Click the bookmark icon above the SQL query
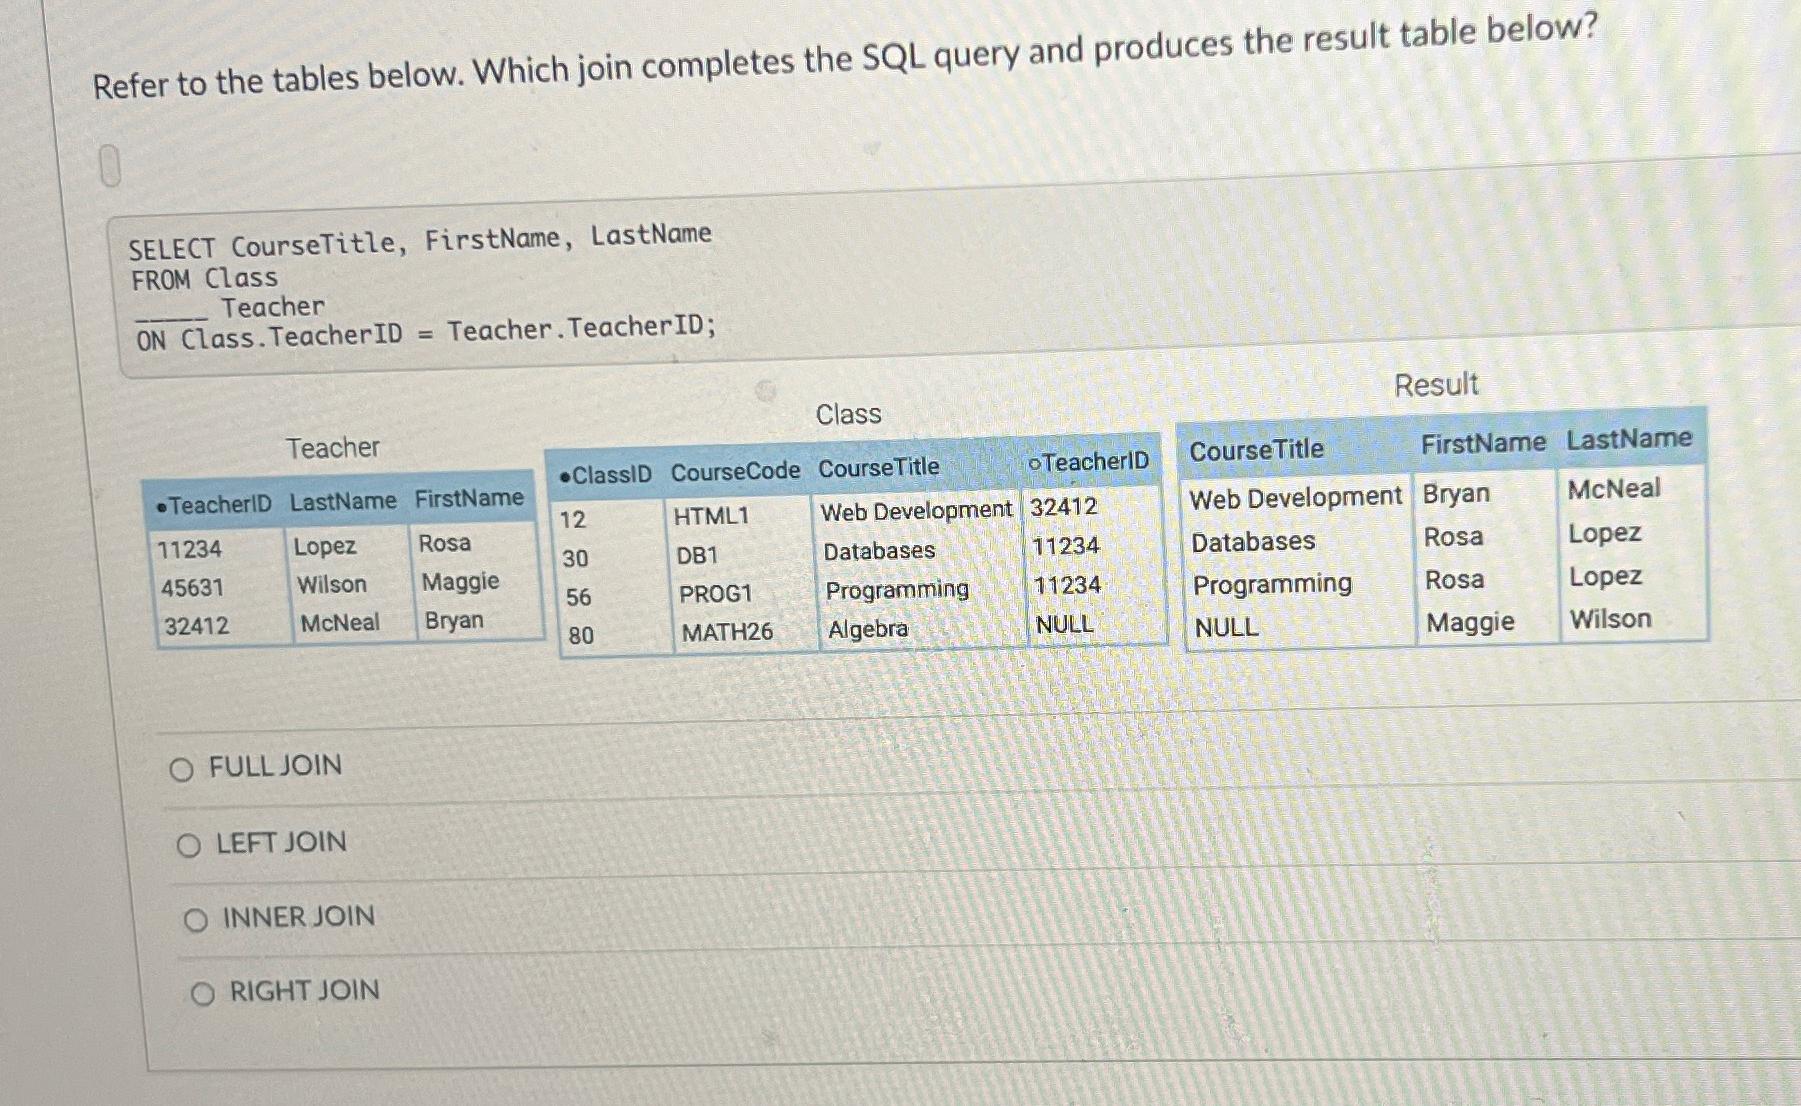The image size is (1801, 1106). [110, 165]
